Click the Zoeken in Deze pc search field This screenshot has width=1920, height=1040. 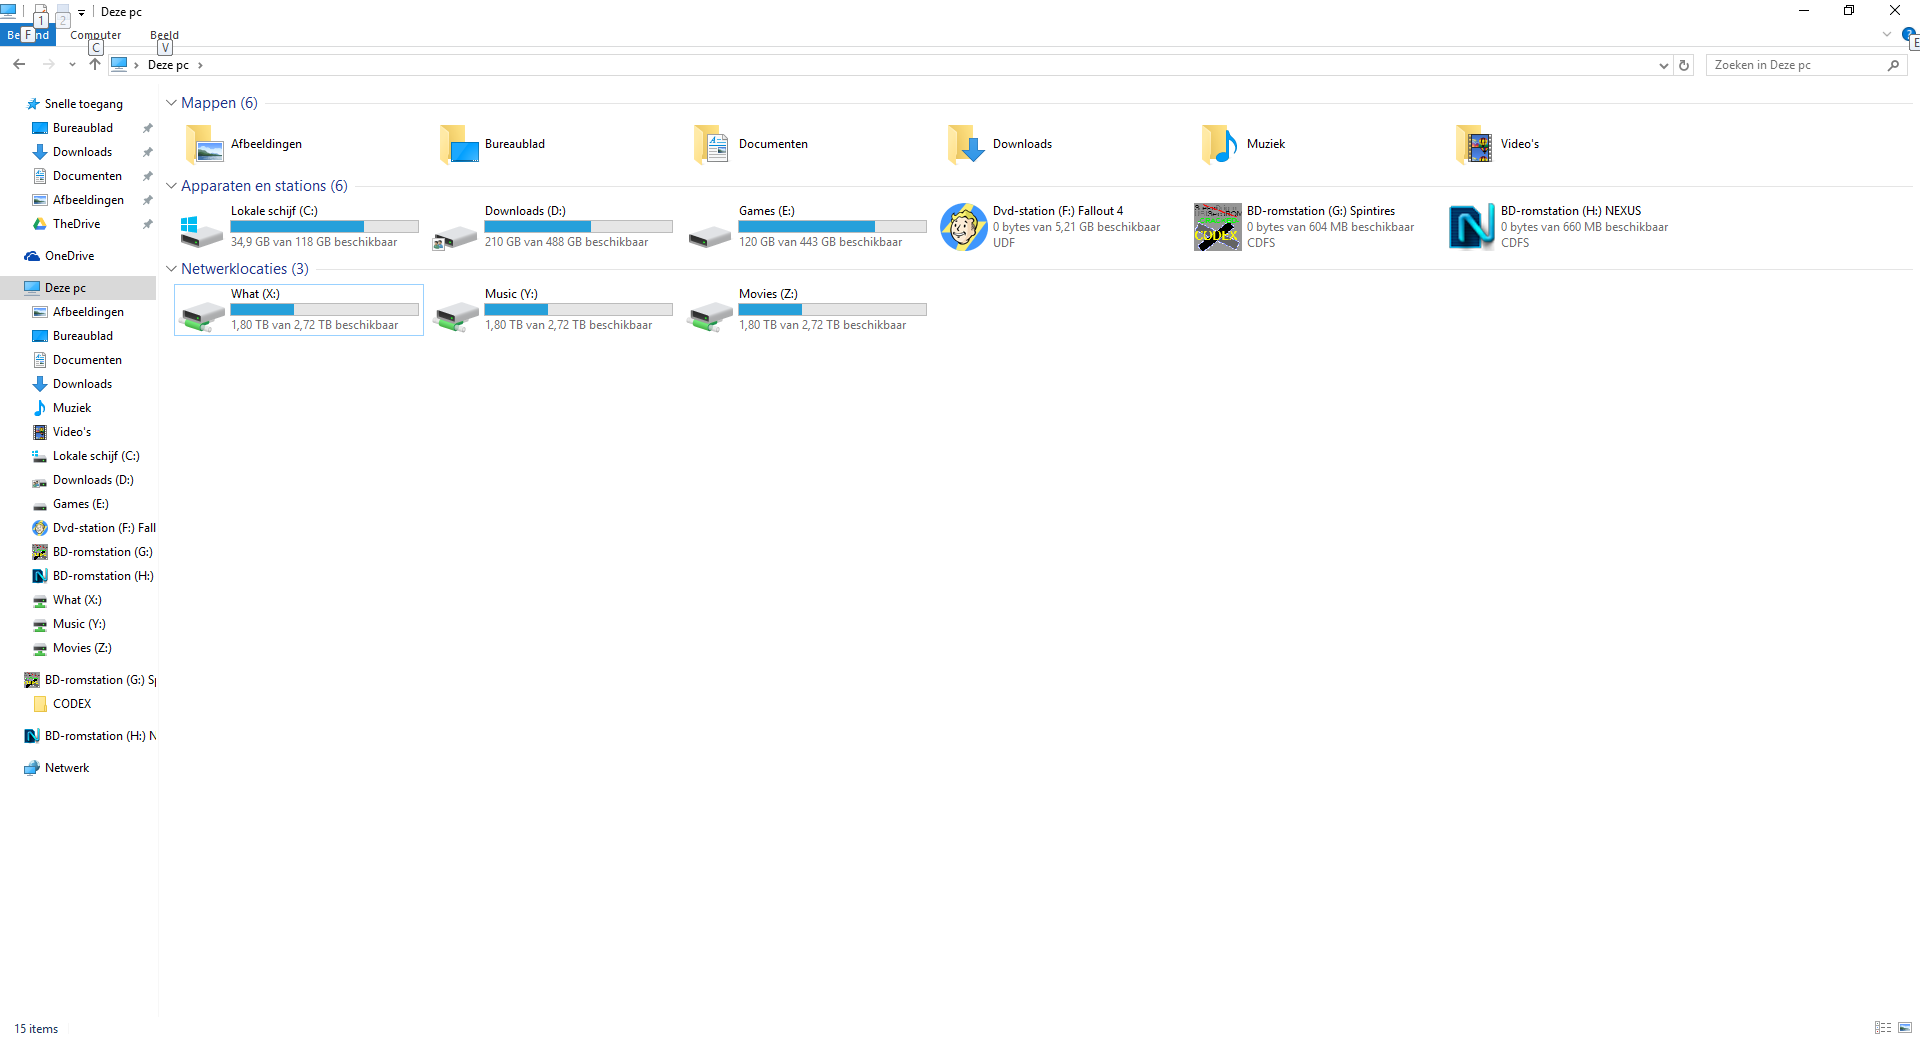click(x=1795, y=65)
